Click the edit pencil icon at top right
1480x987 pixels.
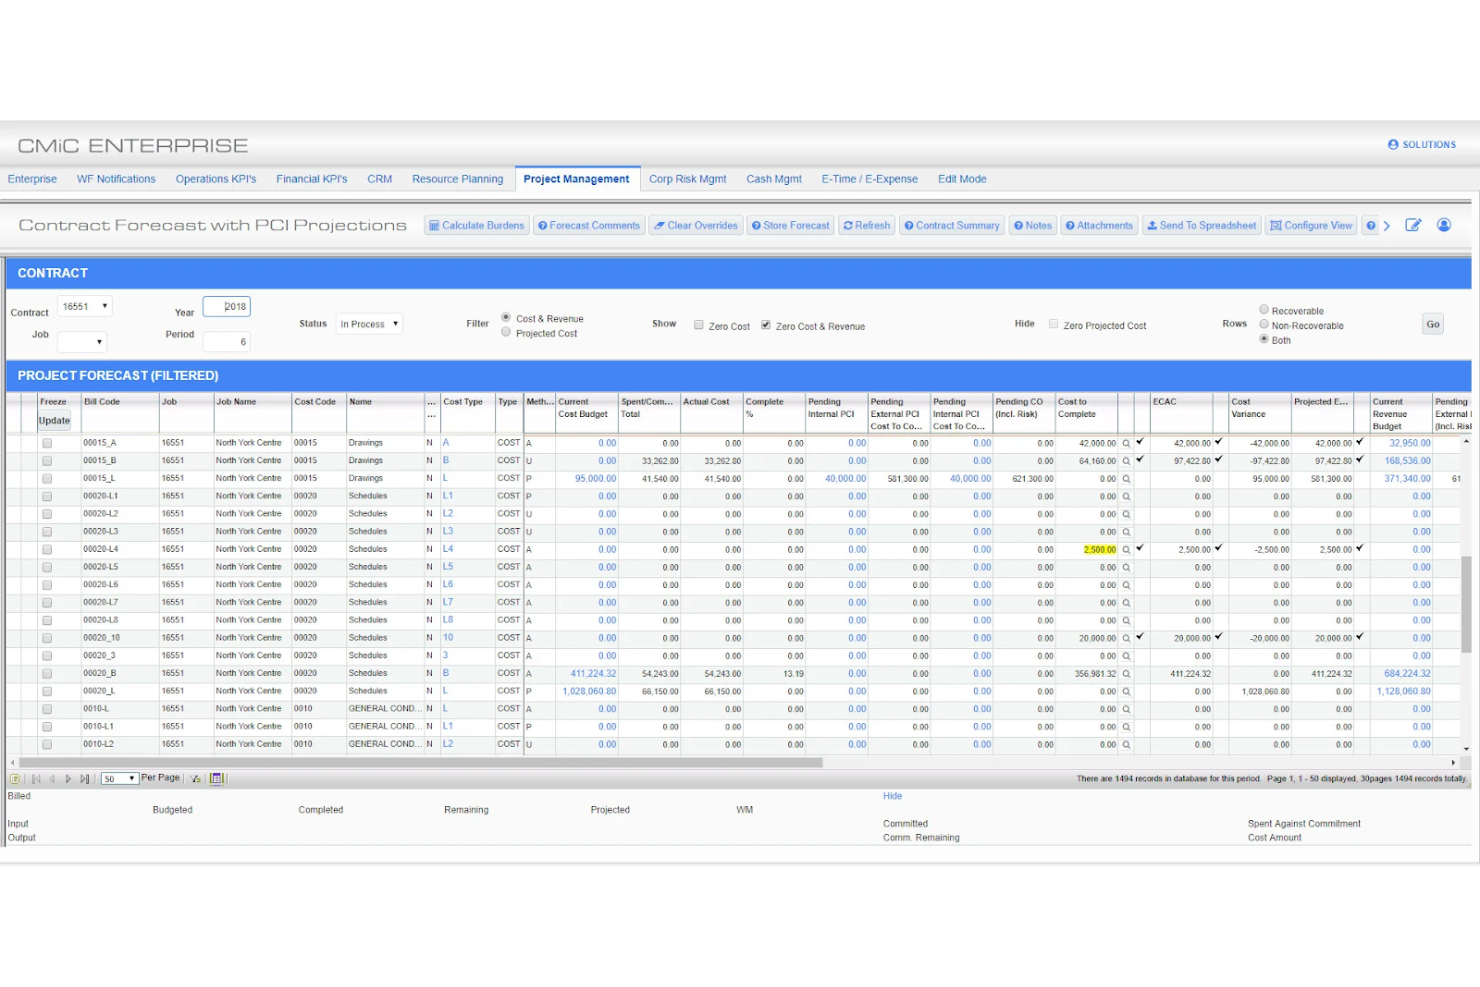pos(1413,225)
